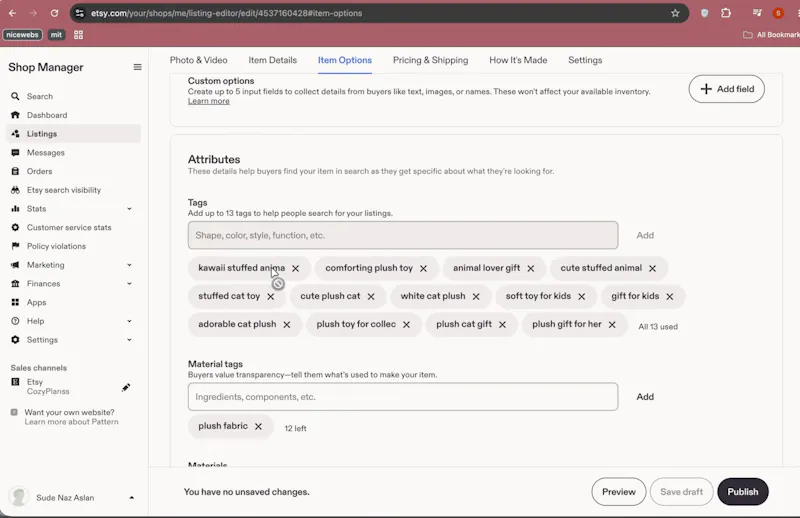The height and width of the screenshot is (518, 800).
Task: Expand the Stats menu chevron
Action: click(129, 209)
